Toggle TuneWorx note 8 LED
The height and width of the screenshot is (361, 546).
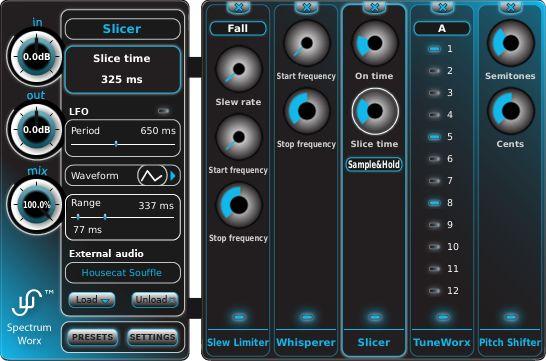pos(434,203)
